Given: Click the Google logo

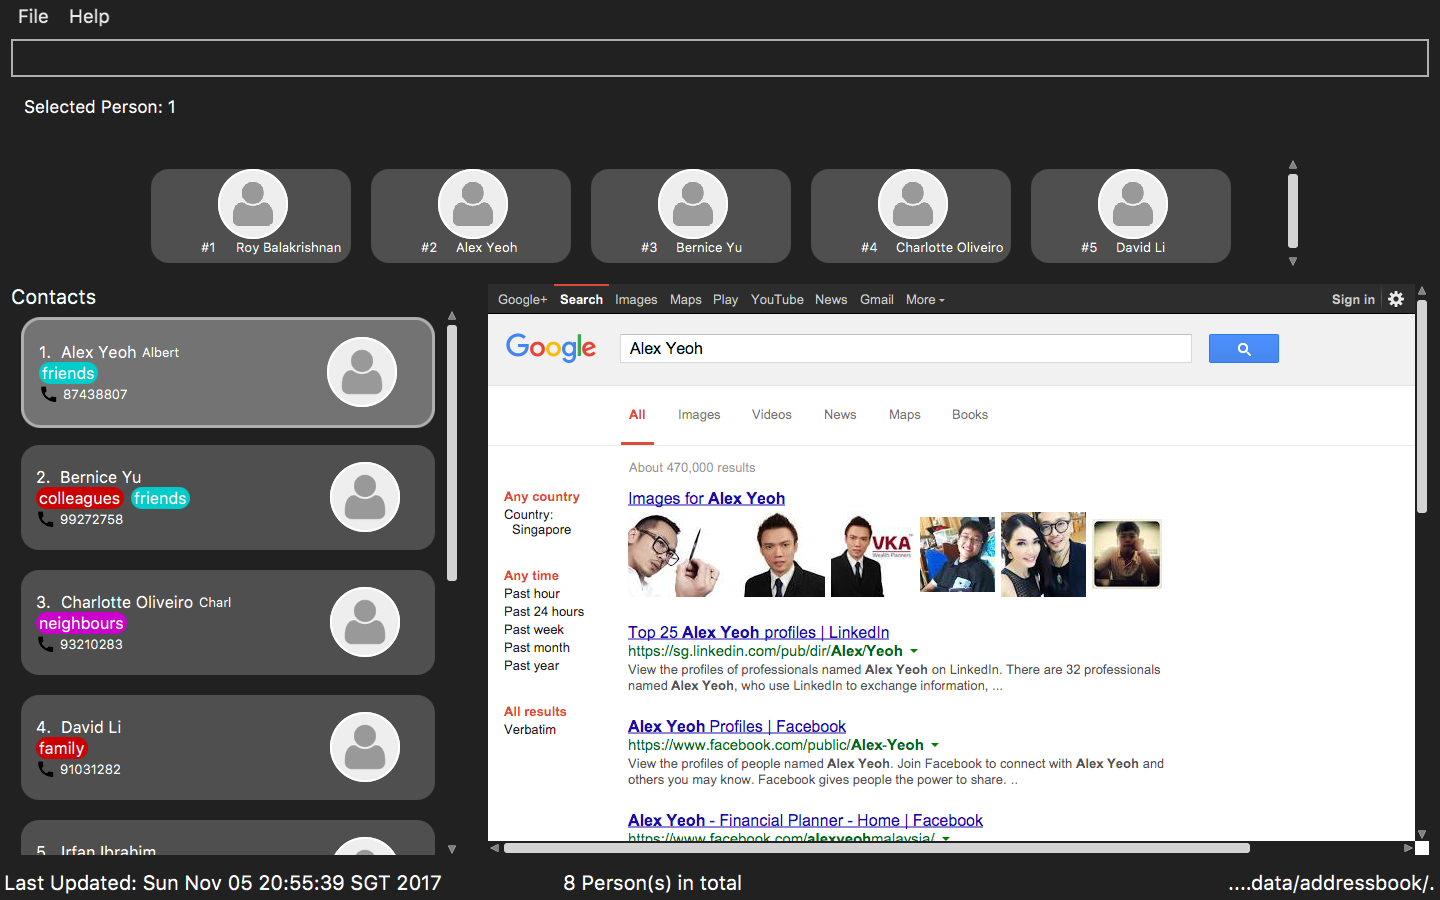Looking at the screenshot, I should point(551,348).
